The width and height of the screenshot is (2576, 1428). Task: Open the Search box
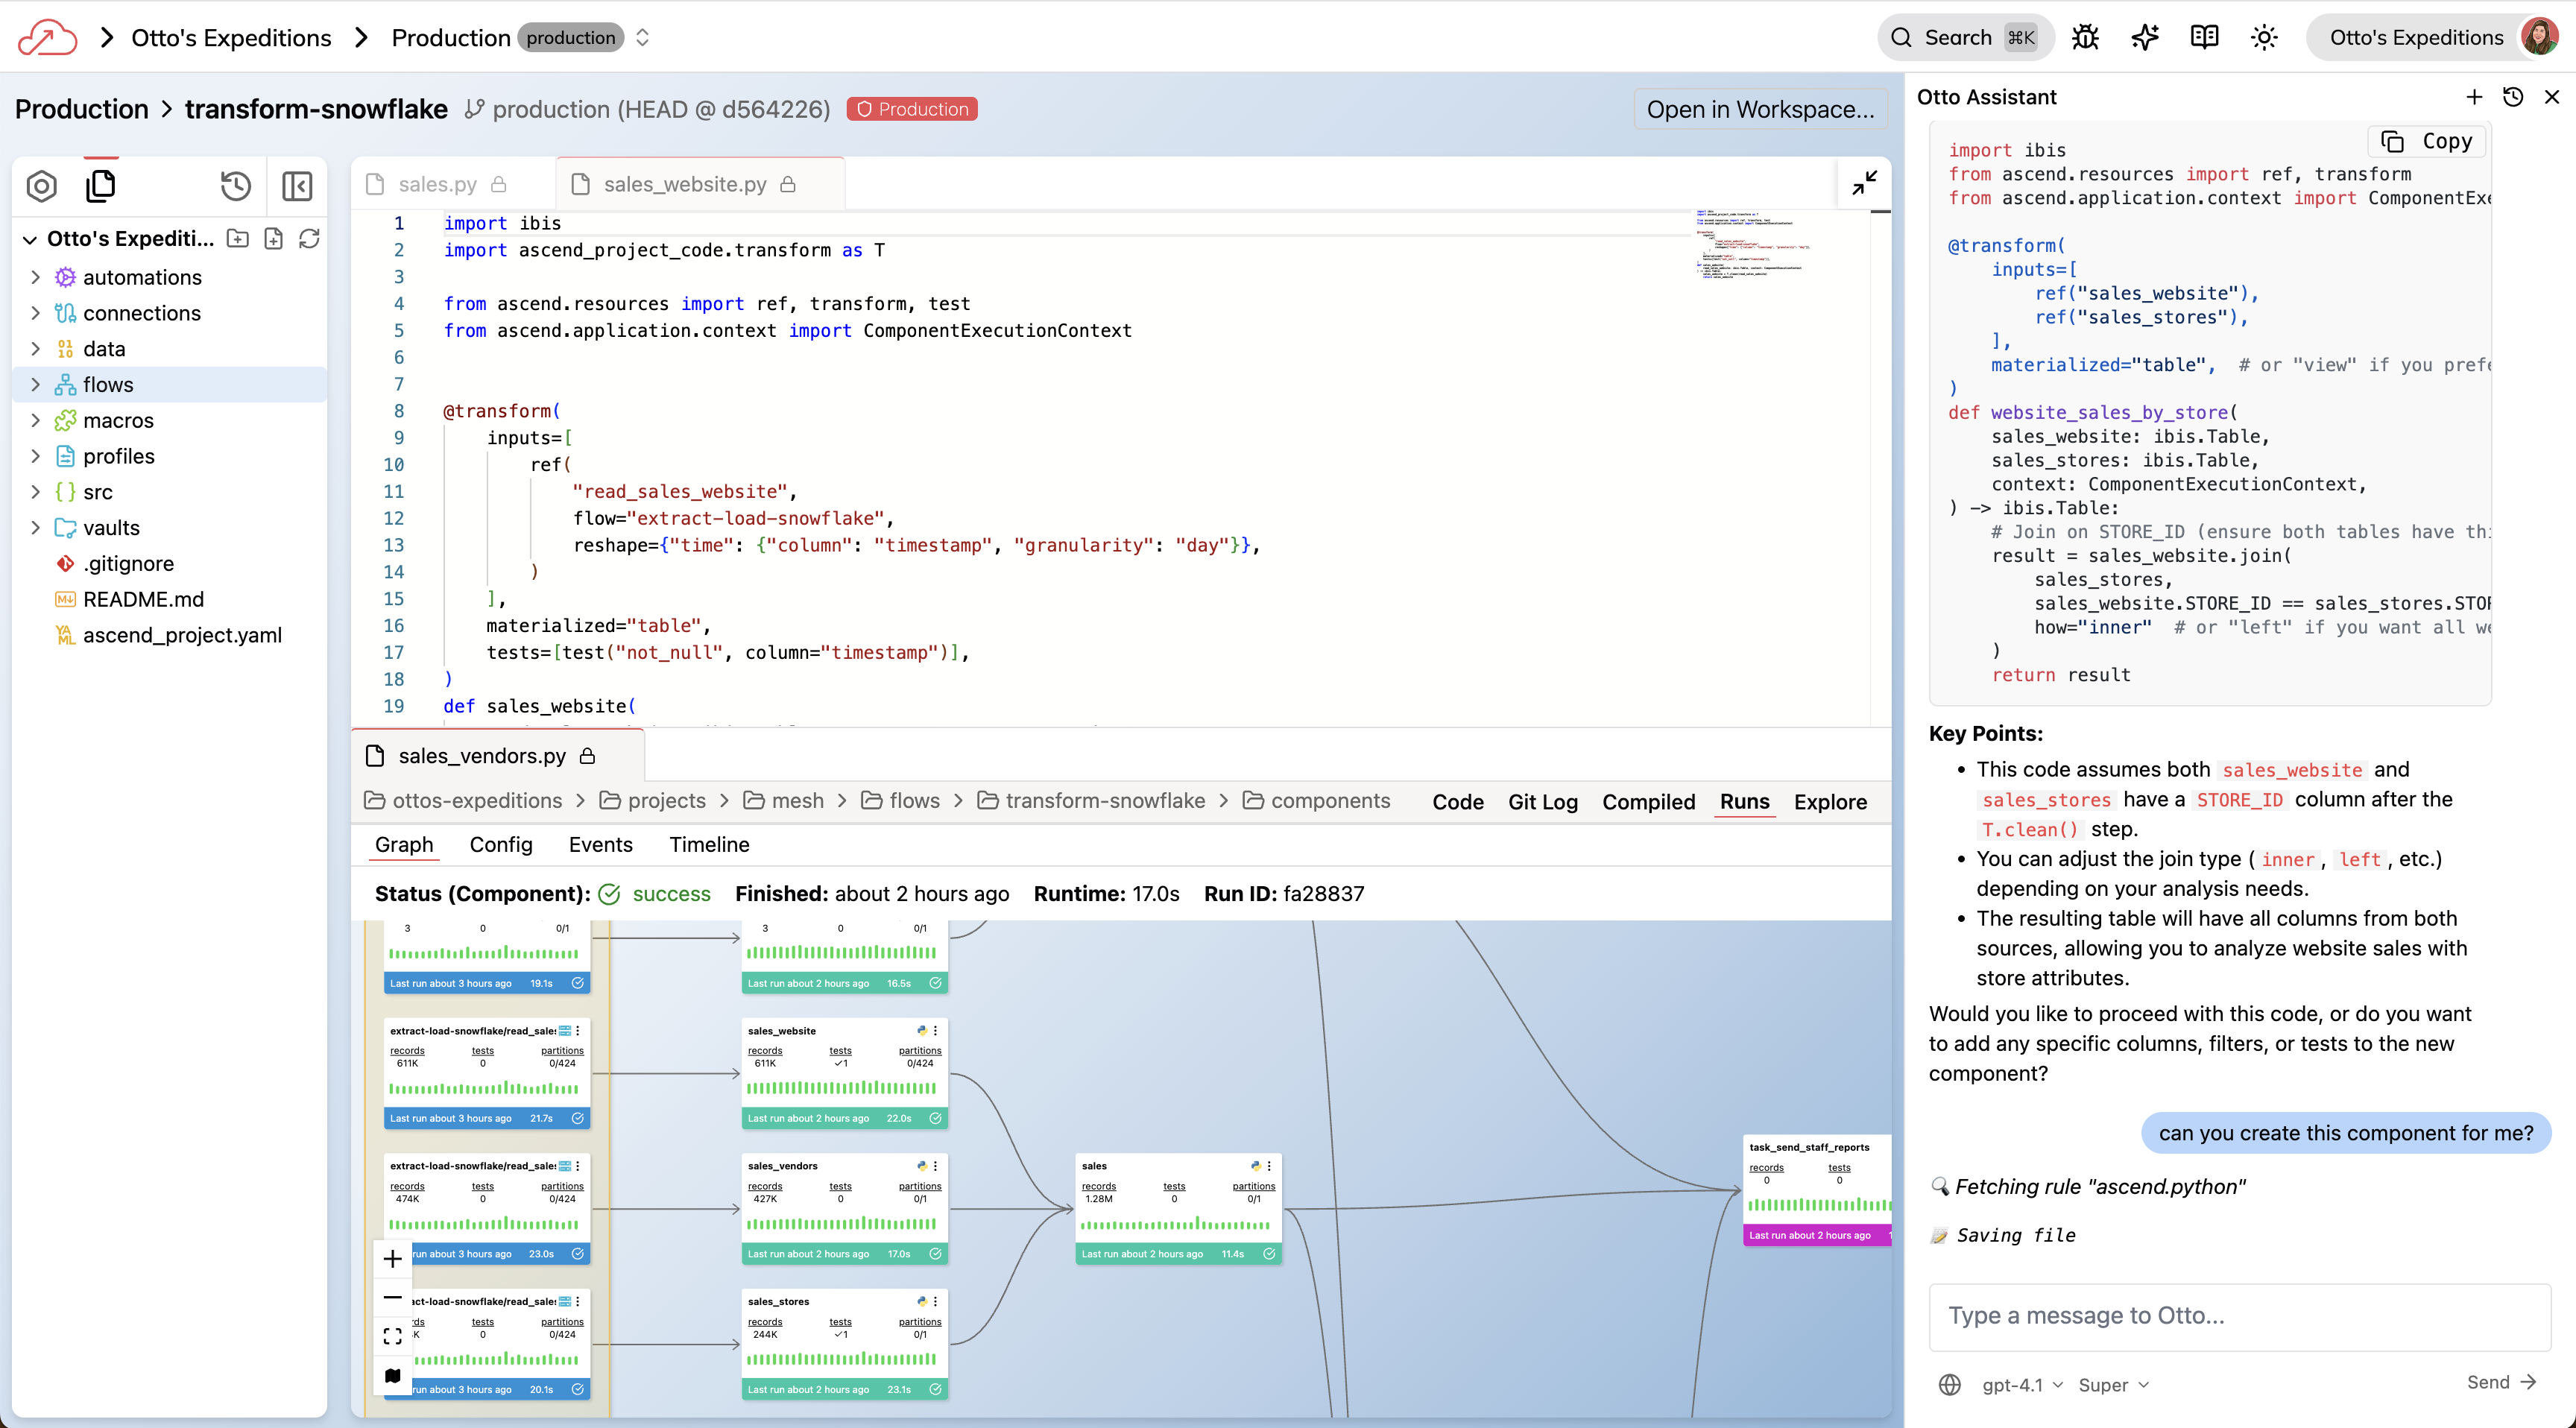(x=1965, y=38)
